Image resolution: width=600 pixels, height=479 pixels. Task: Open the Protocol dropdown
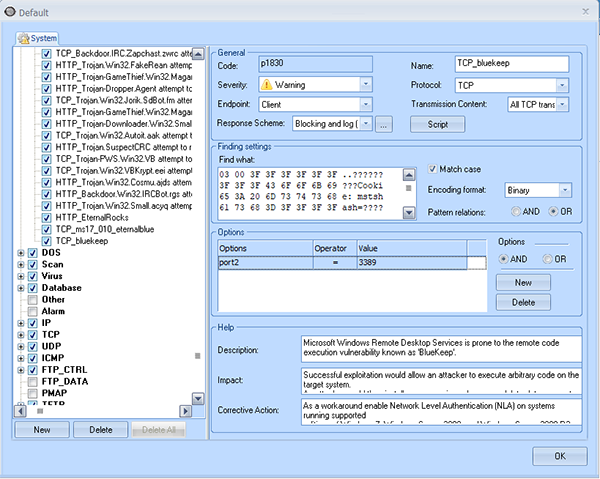pos(562,85)
